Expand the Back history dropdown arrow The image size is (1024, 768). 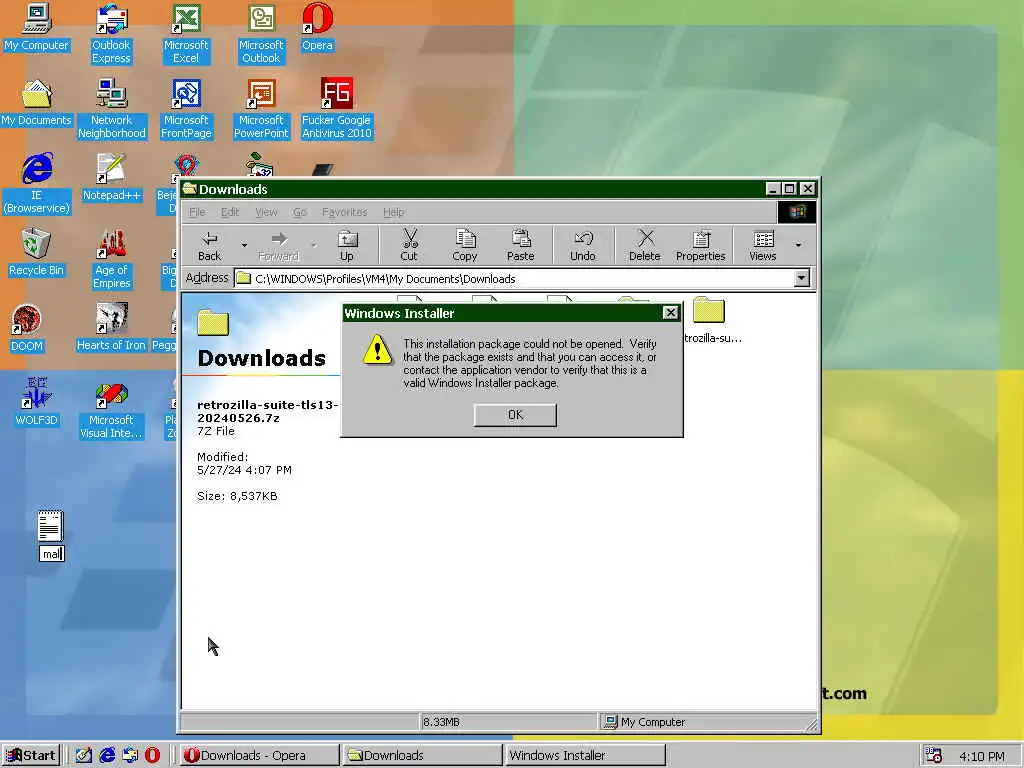pos(244,246)
